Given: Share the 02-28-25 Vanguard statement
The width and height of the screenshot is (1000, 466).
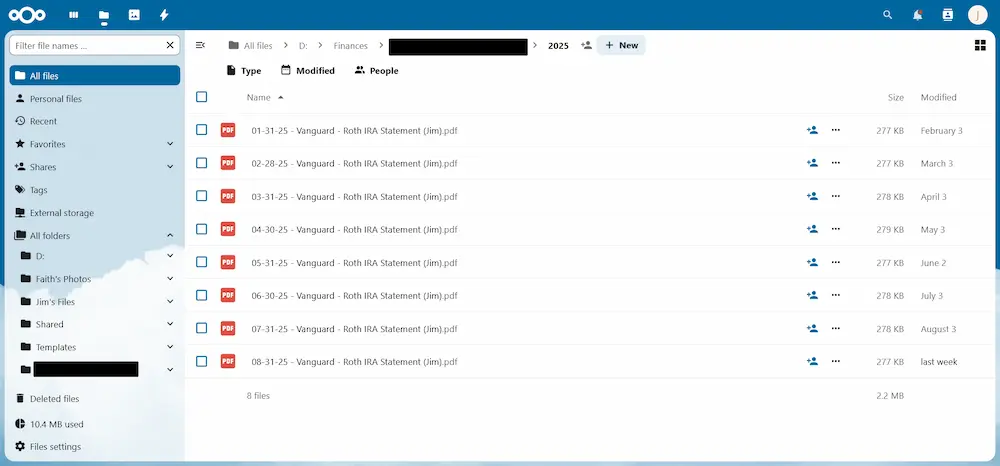Looking at the screenshot, I should coord(812,163).
